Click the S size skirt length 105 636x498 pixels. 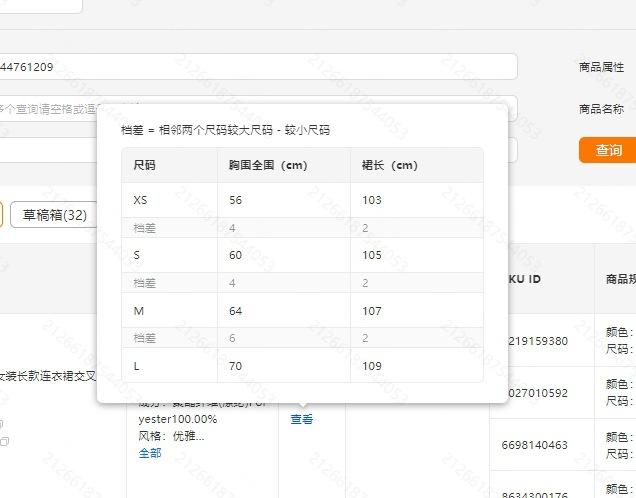(x=372, y=255)
